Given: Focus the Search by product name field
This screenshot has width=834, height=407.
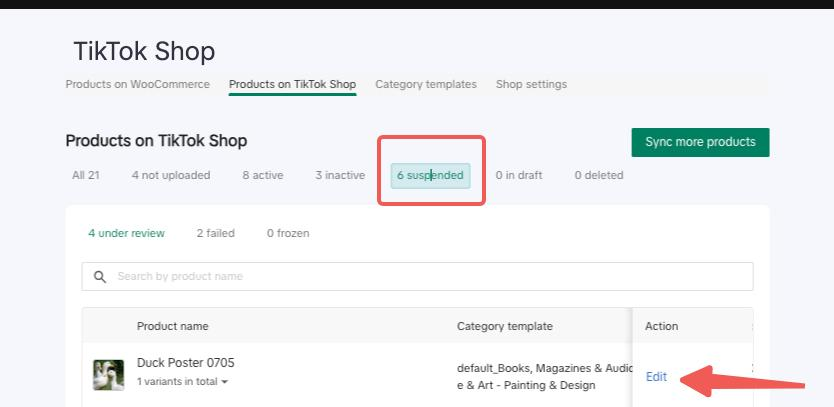Looking at the screenshot, I should 430,276.
